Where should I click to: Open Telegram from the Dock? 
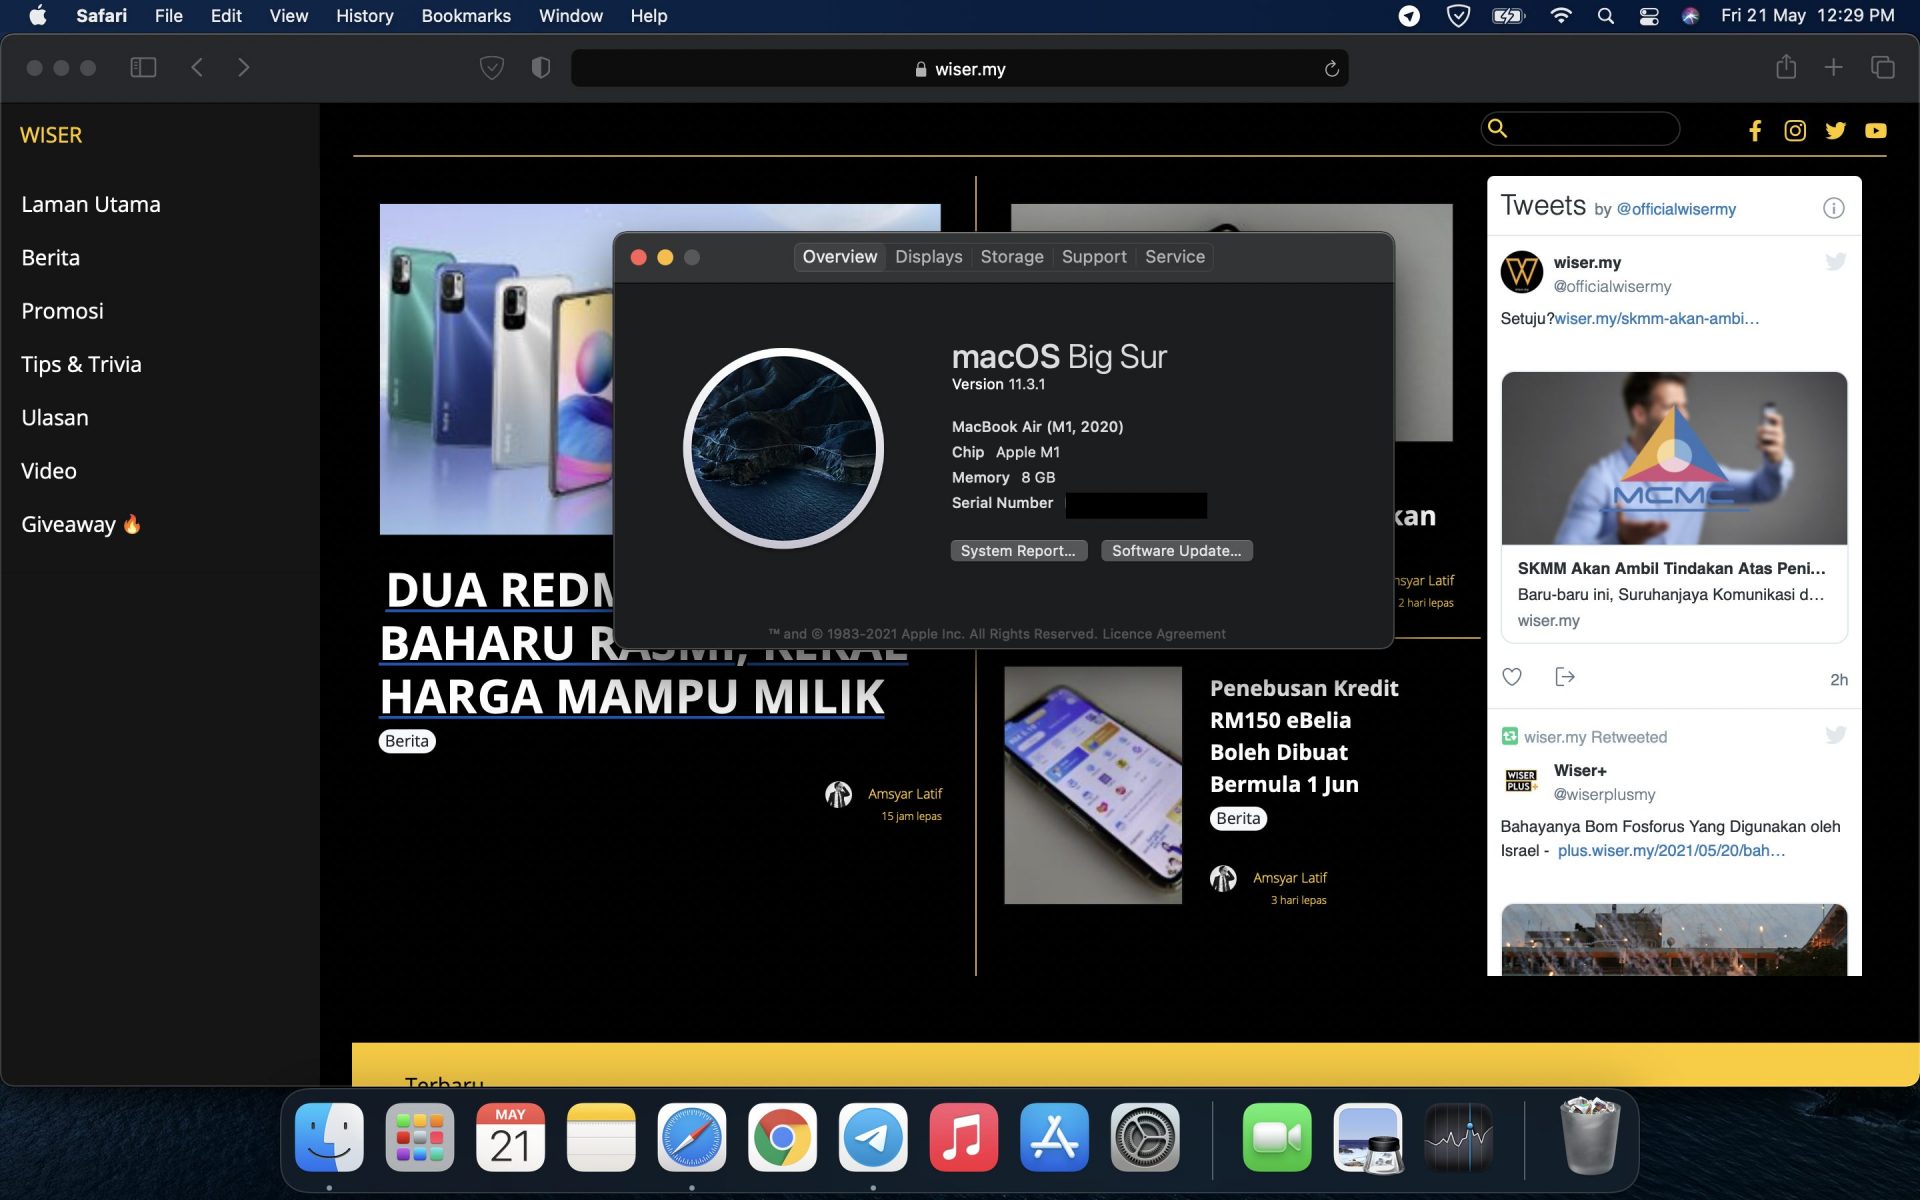(x=872, y=1137)
